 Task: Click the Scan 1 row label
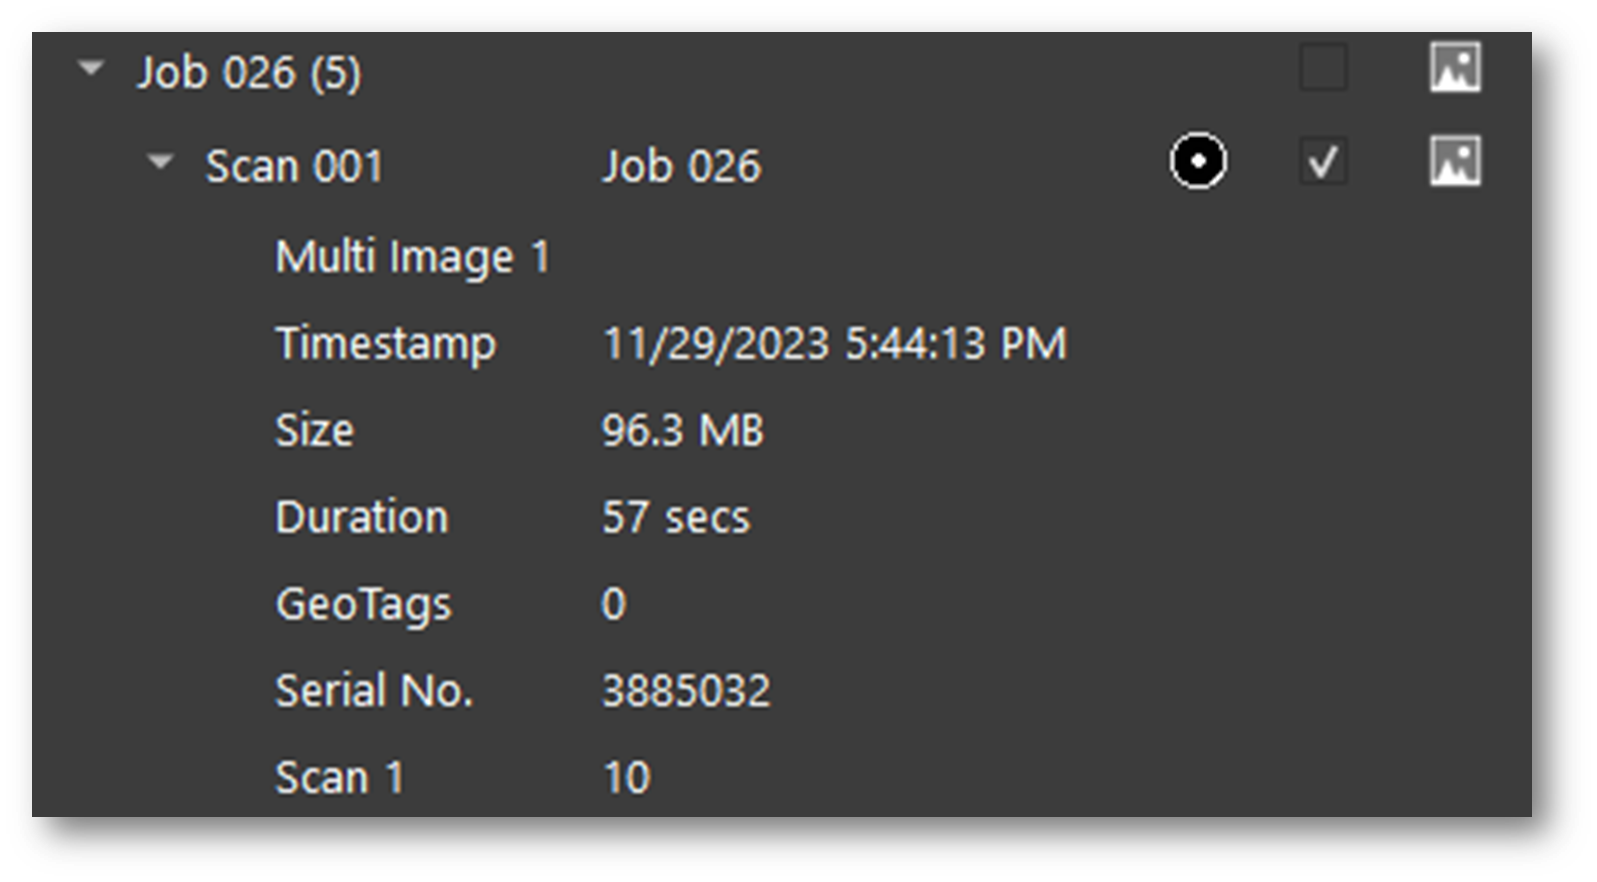pyautogui.click(x=339, y=778)
